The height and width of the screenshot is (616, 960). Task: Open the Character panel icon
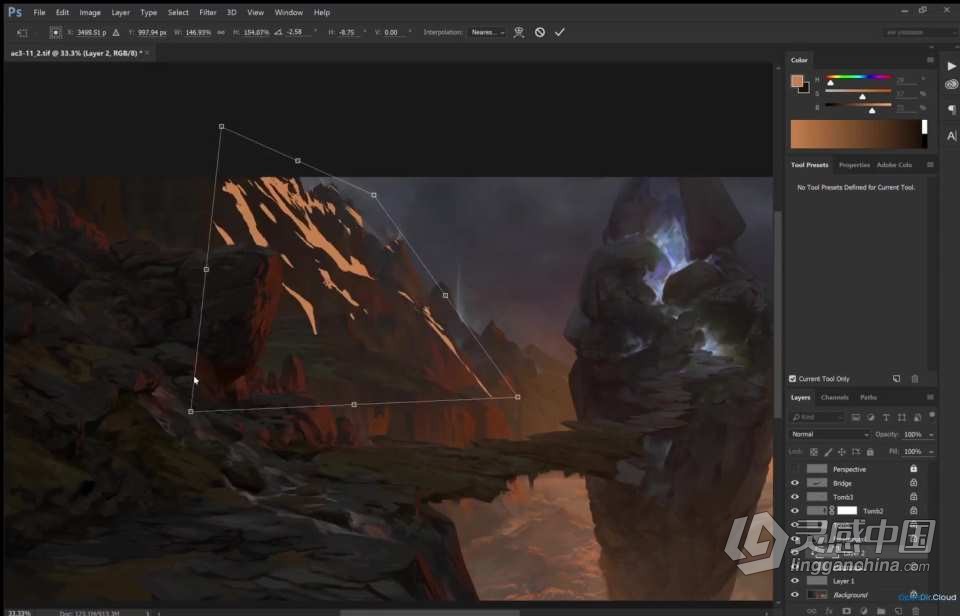(951, 136)
